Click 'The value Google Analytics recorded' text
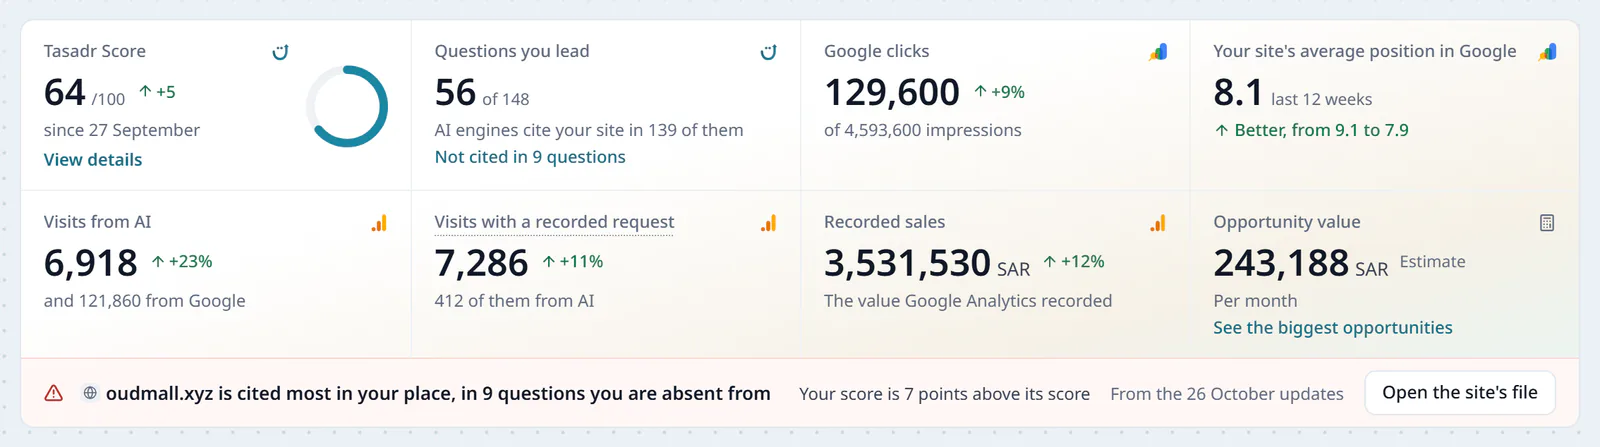Image resolution: width=1600 pixels, height=447 pixels. click(x=968, y=301)
